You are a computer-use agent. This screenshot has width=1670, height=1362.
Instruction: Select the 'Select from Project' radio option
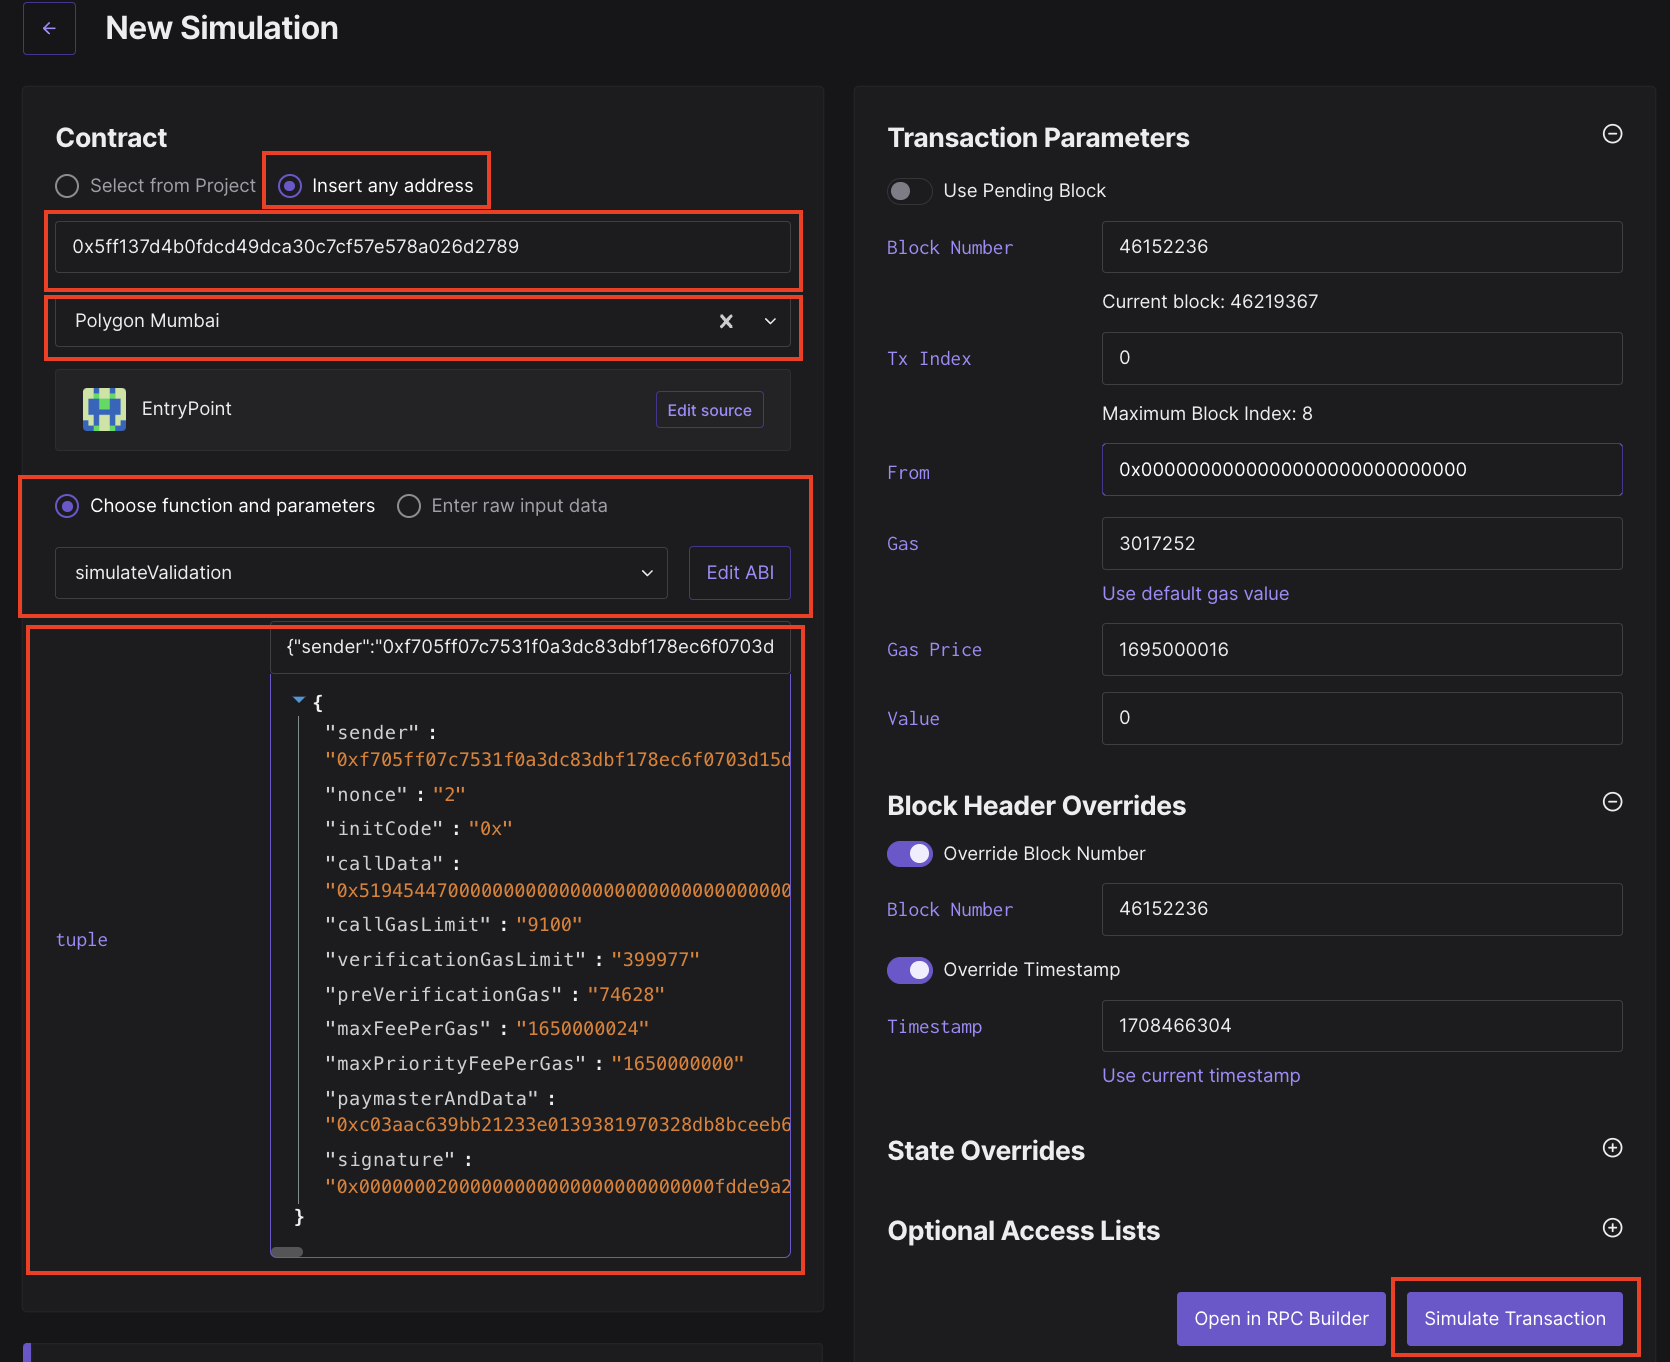click(x=67, y=186)
